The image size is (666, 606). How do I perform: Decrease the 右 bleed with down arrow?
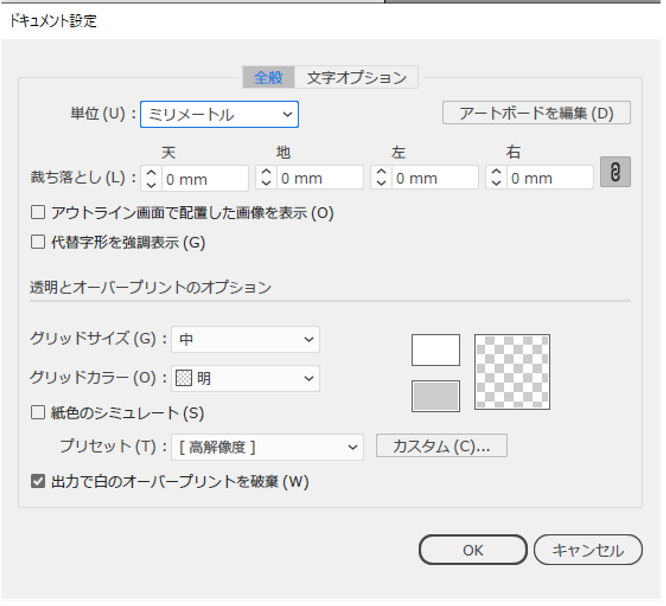[x=496, y=183]
